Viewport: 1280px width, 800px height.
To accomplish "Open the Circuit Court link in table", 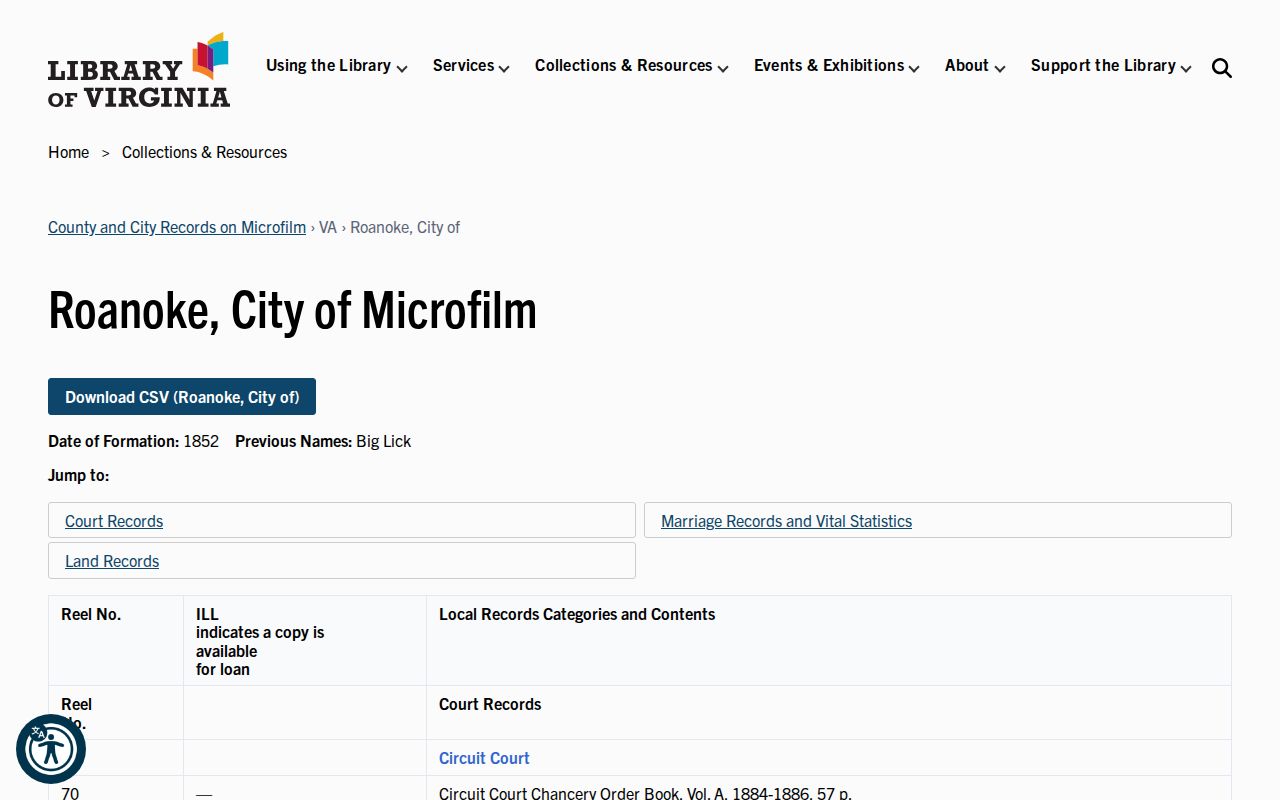I will pyautogui.click(x=484, y=758).
